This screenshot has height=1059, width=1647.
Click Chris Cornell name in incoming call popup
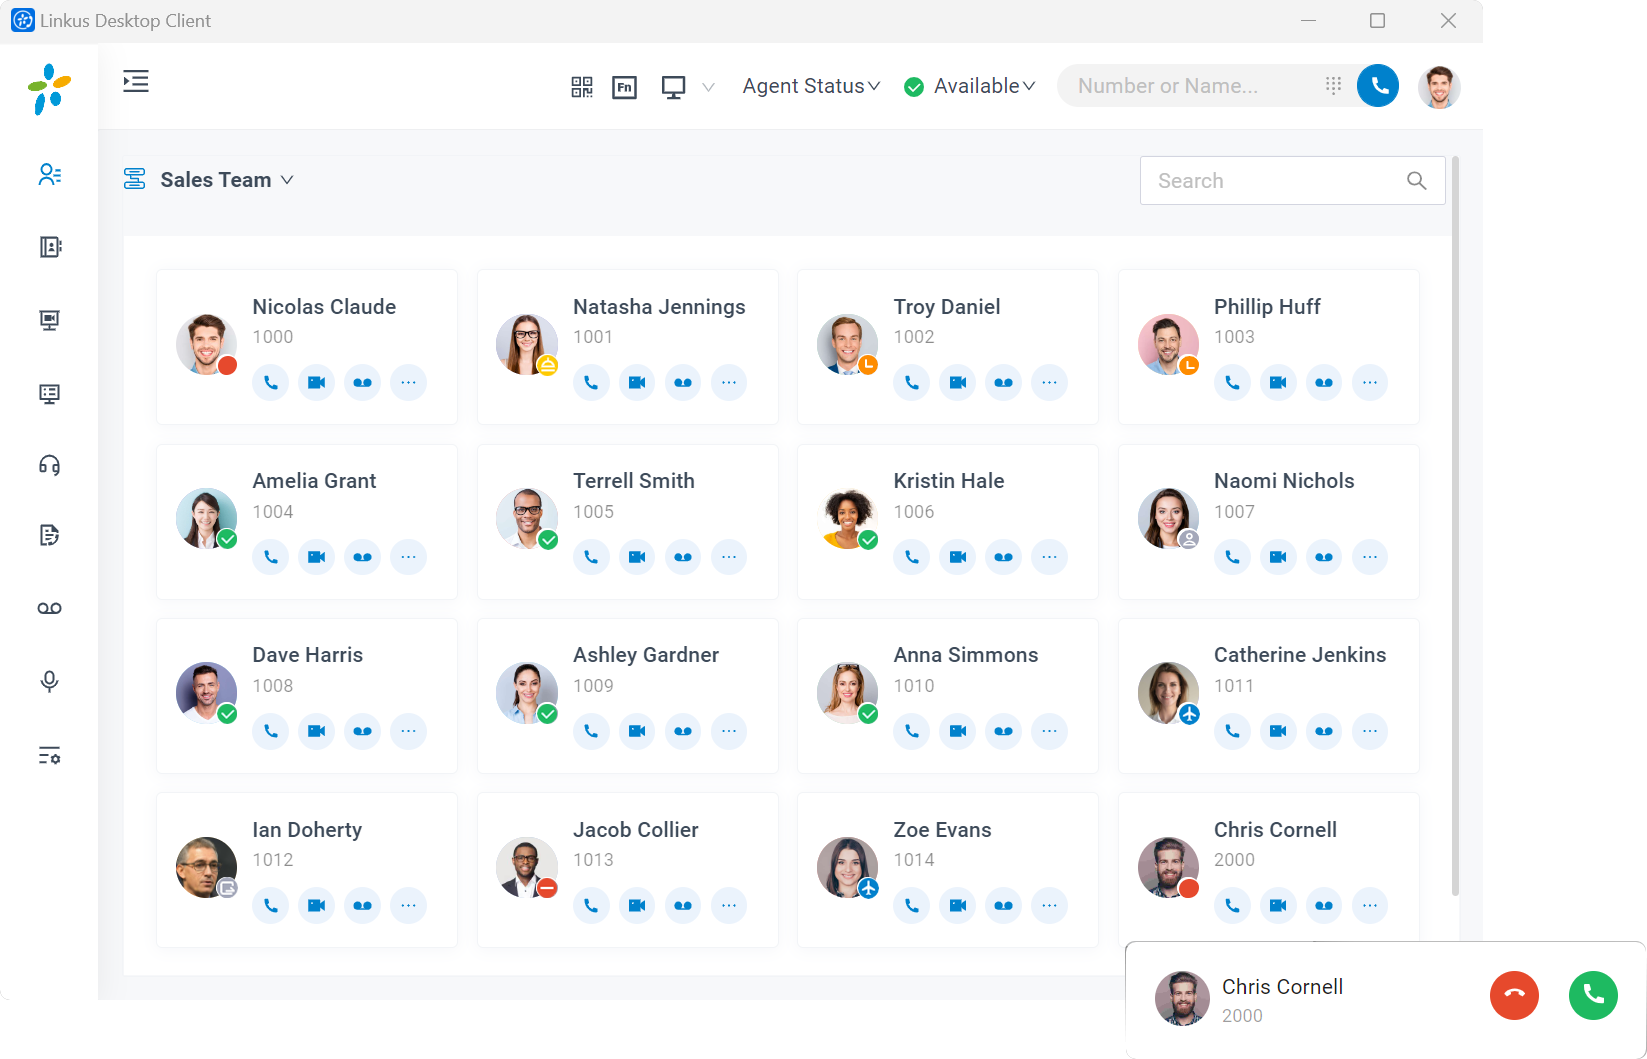coord(1282,987)
